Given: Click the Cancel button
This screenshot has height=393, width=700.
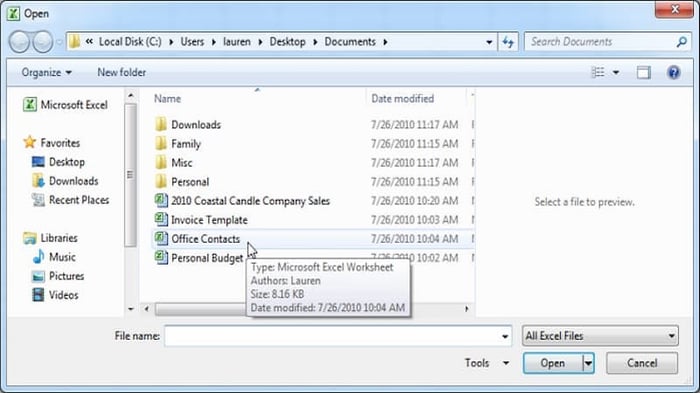Looking at the screenshot, I should pyautogui.click(x=642, y=363).
